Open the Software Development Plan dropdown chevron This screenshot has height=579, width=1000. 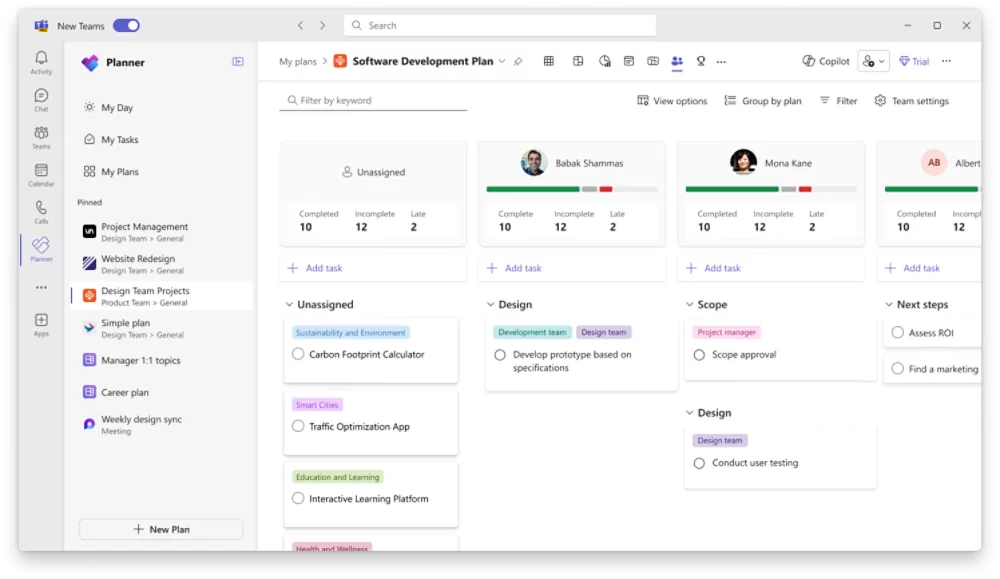[502, 62]
